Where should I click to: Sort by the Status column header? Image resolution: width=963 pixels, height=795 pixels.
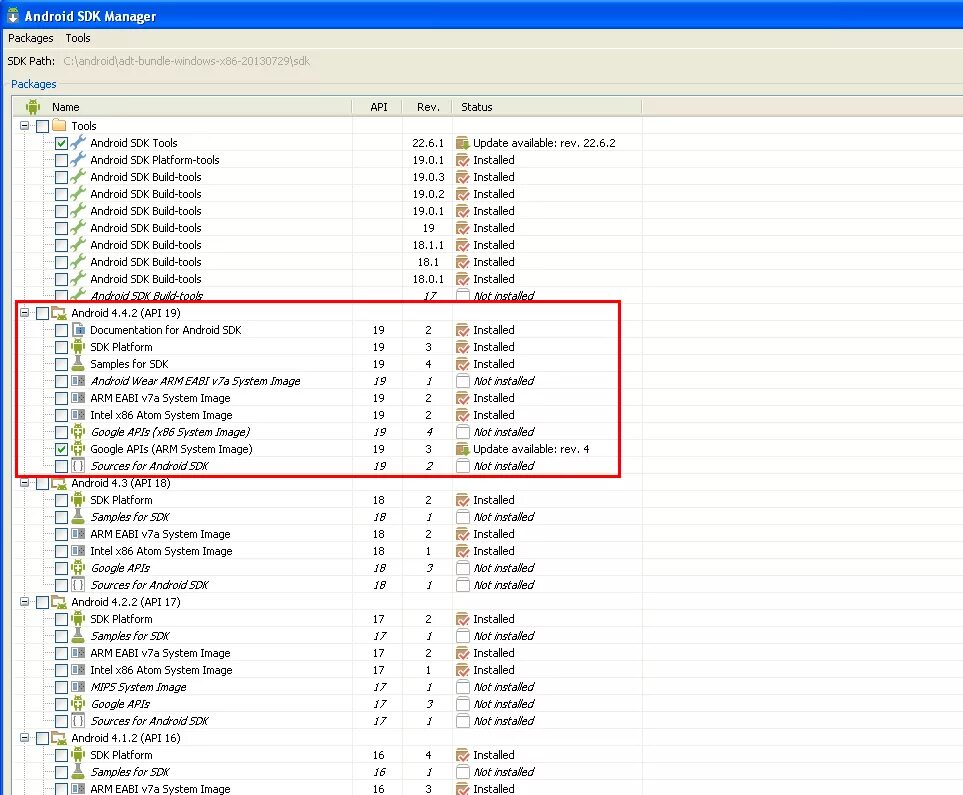547,107
